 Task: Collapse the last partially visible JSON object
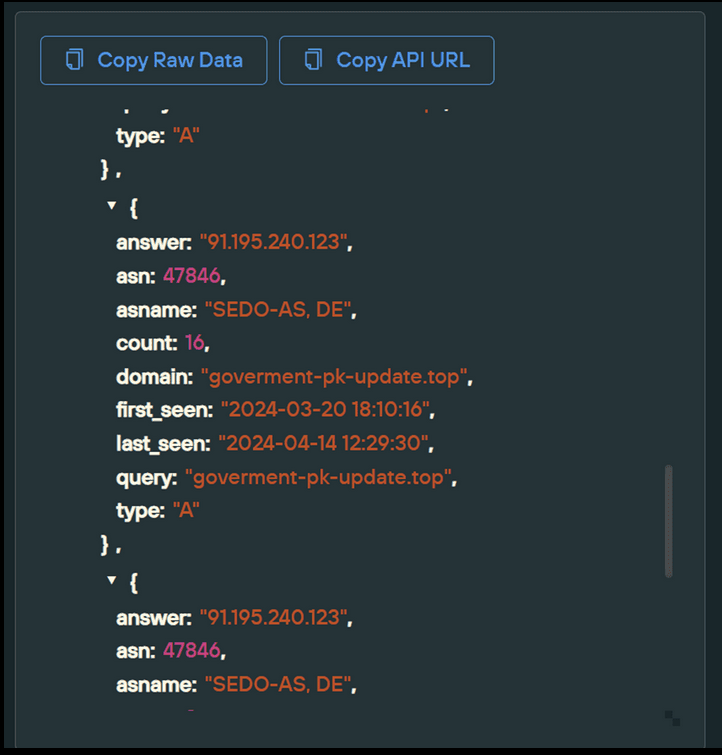[112, 579]
